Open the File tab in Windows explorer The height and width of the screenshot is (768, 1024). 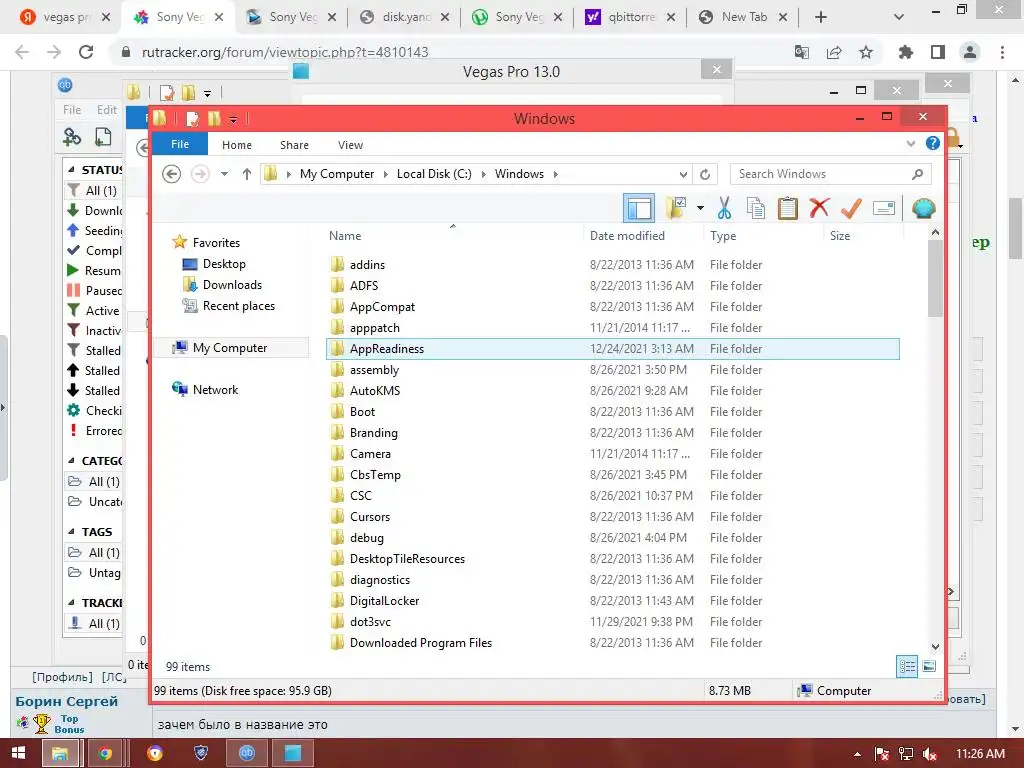coord(180,144)
